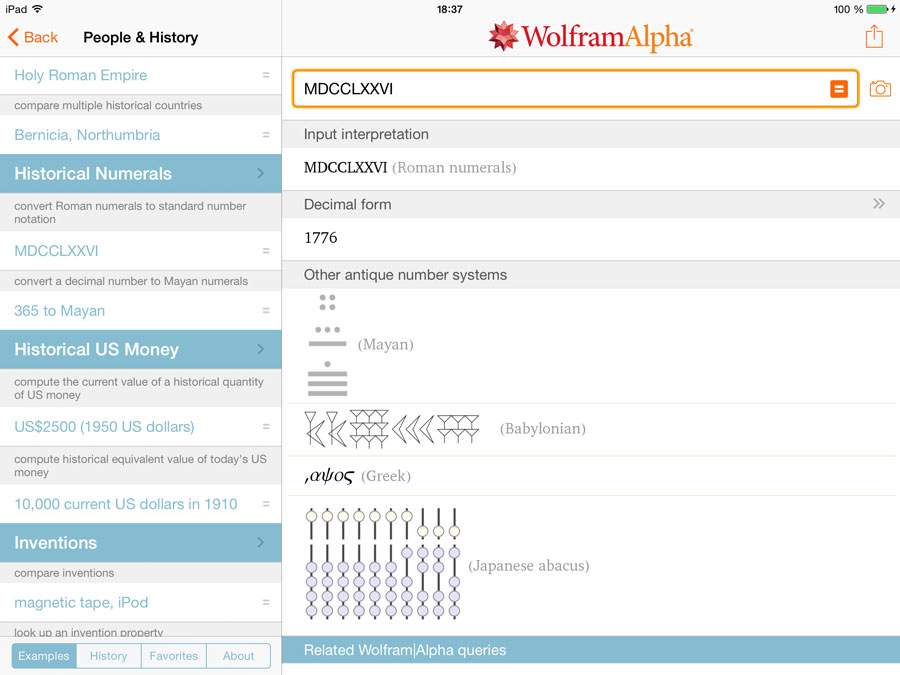Tap 'compare multiple historical countries' caption
This screenshot has width=900, height=675.
point(108,106)
